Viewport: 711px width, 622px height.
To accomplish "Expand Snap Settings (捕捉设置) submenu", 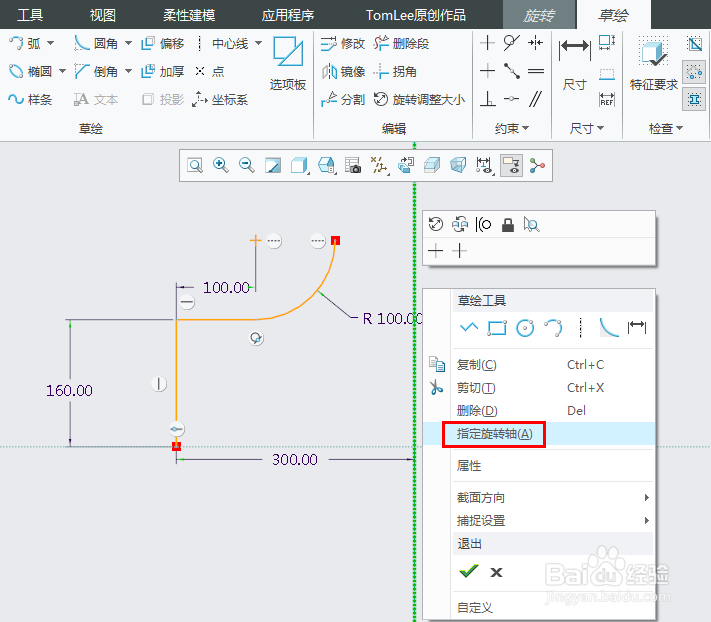I will (x=553, y=520).
